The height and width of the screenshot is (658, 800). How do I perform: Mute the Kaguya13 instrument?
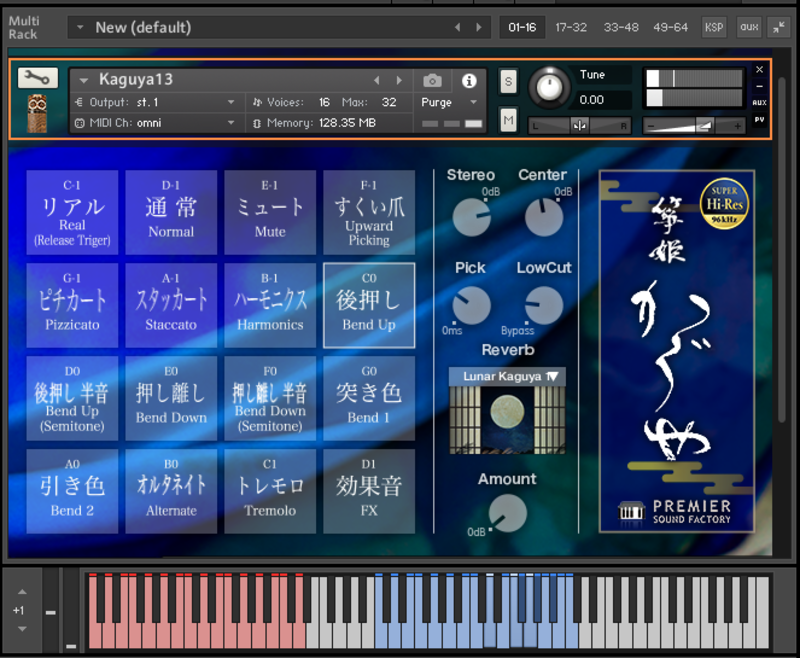(508, 120)
